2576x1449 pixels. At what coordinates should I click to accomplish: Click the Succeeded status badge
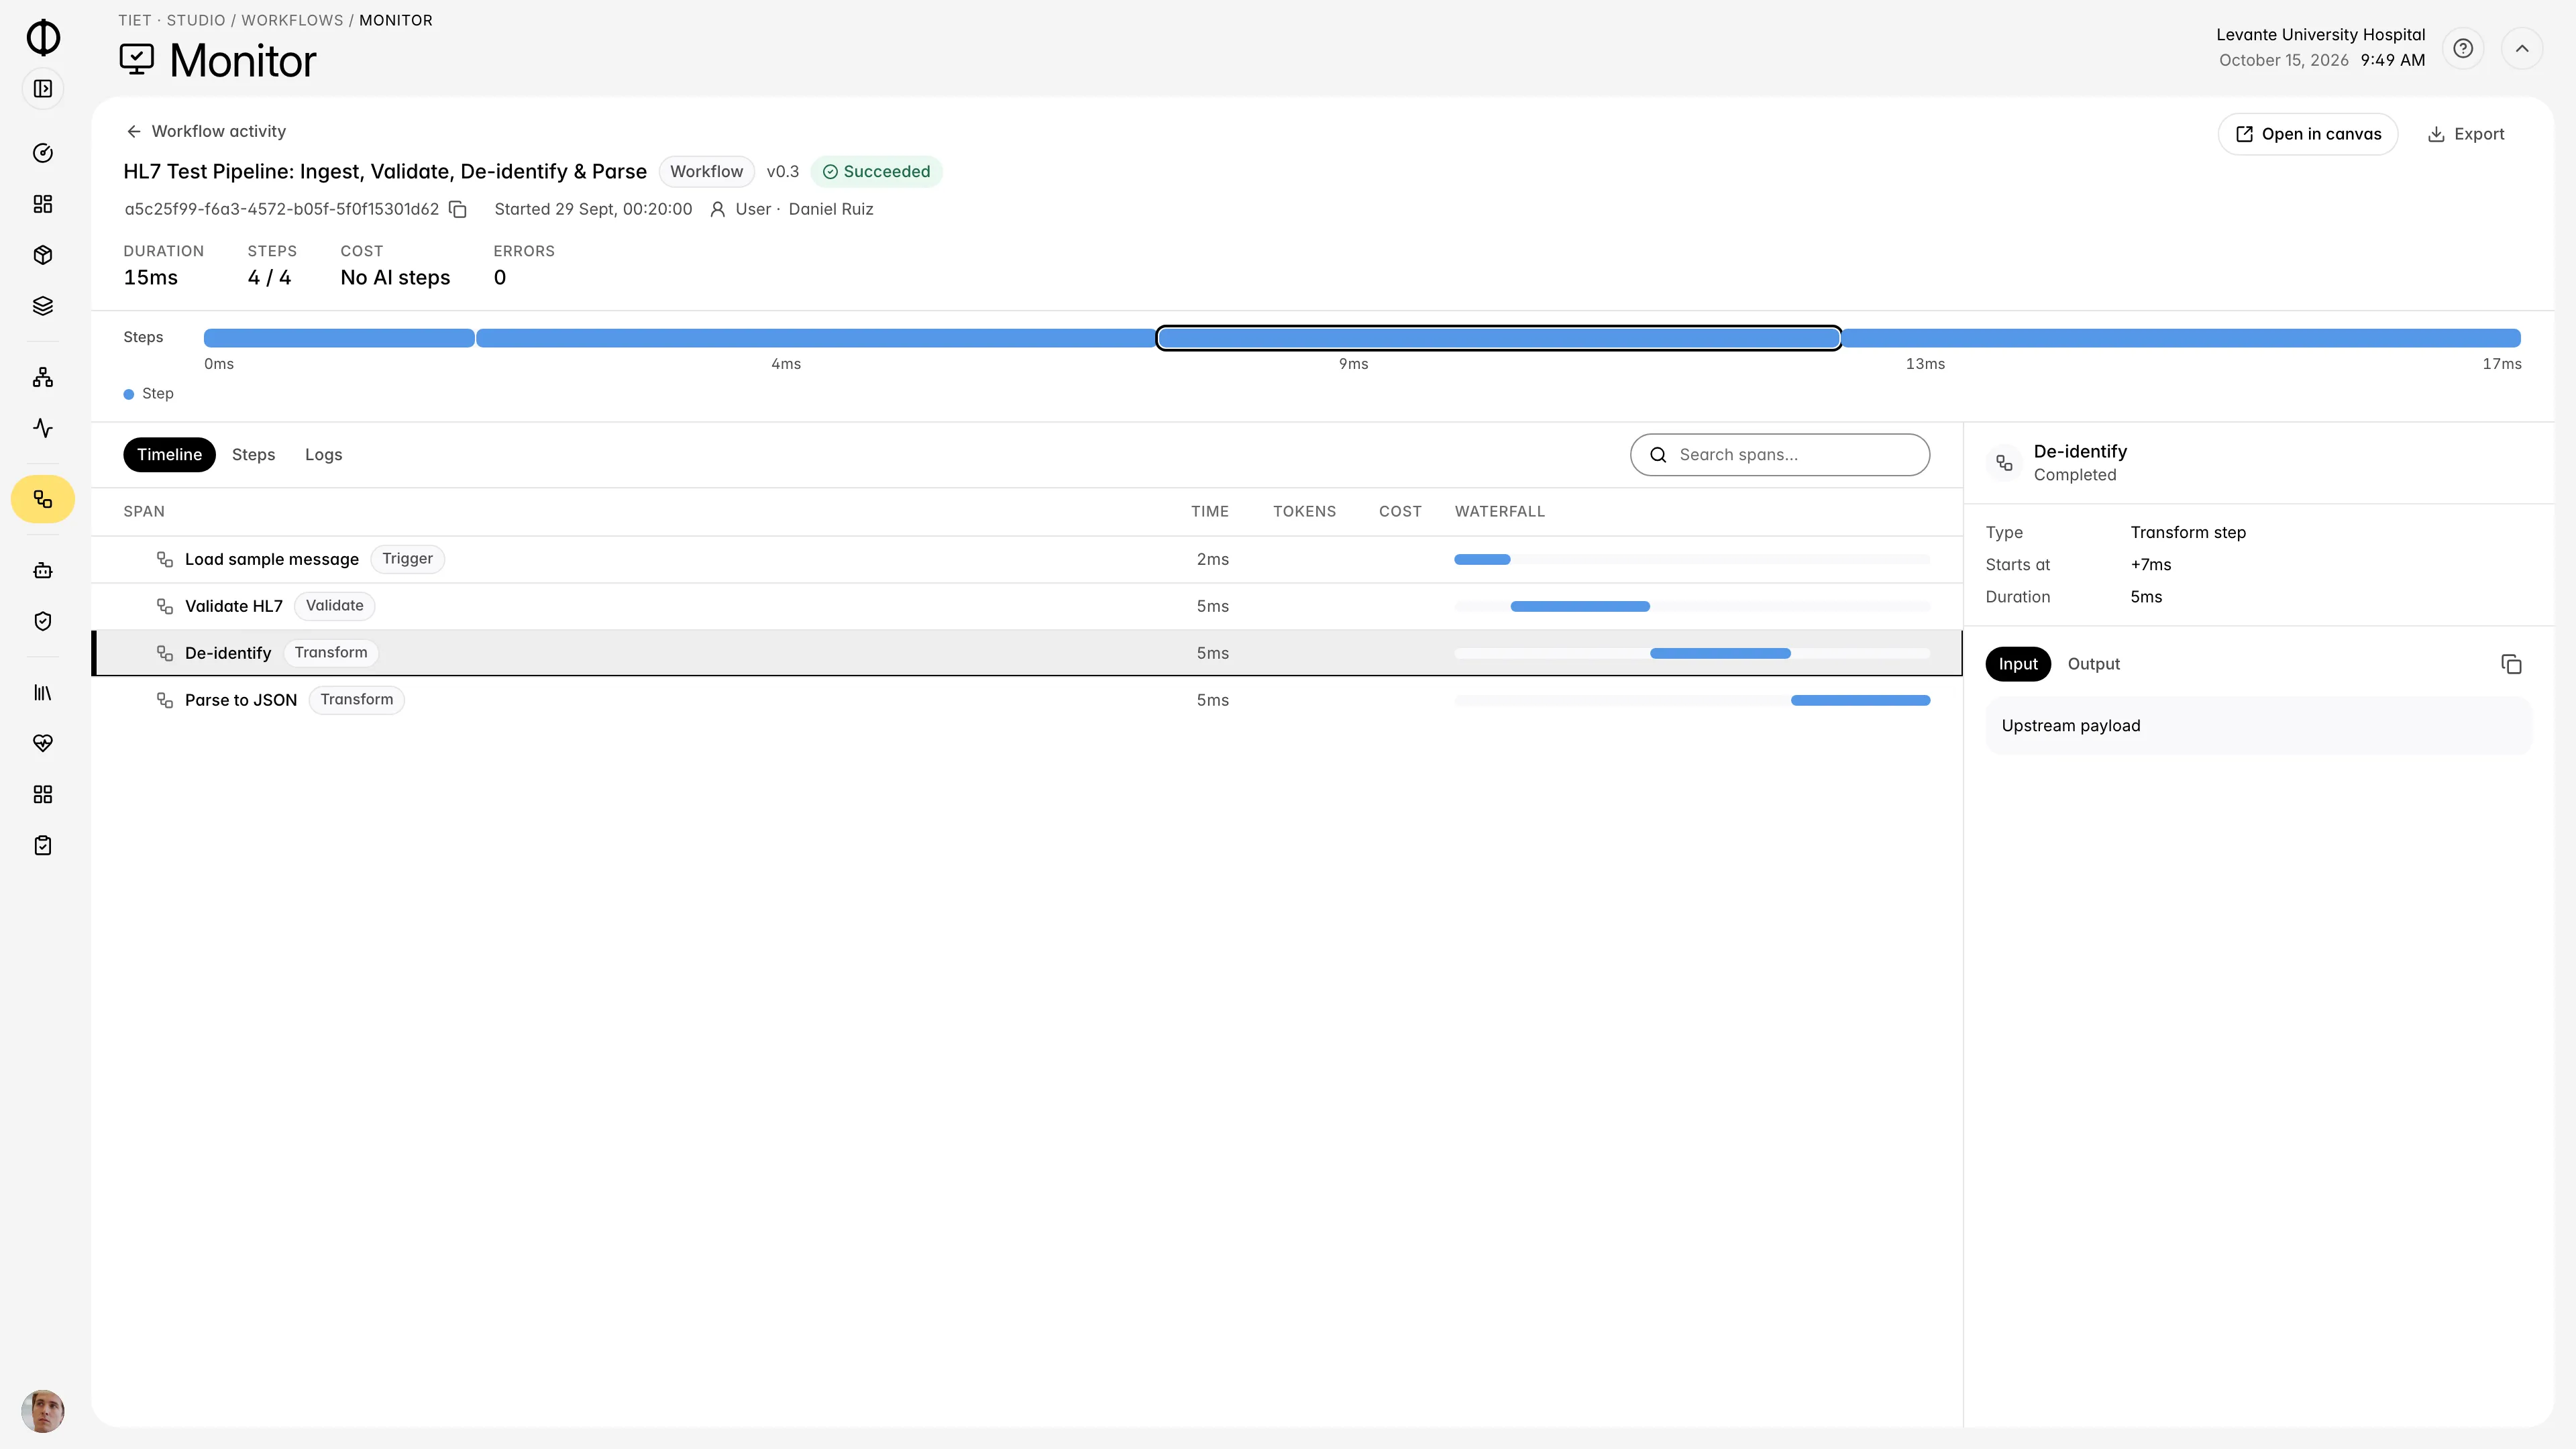[876, 172]
